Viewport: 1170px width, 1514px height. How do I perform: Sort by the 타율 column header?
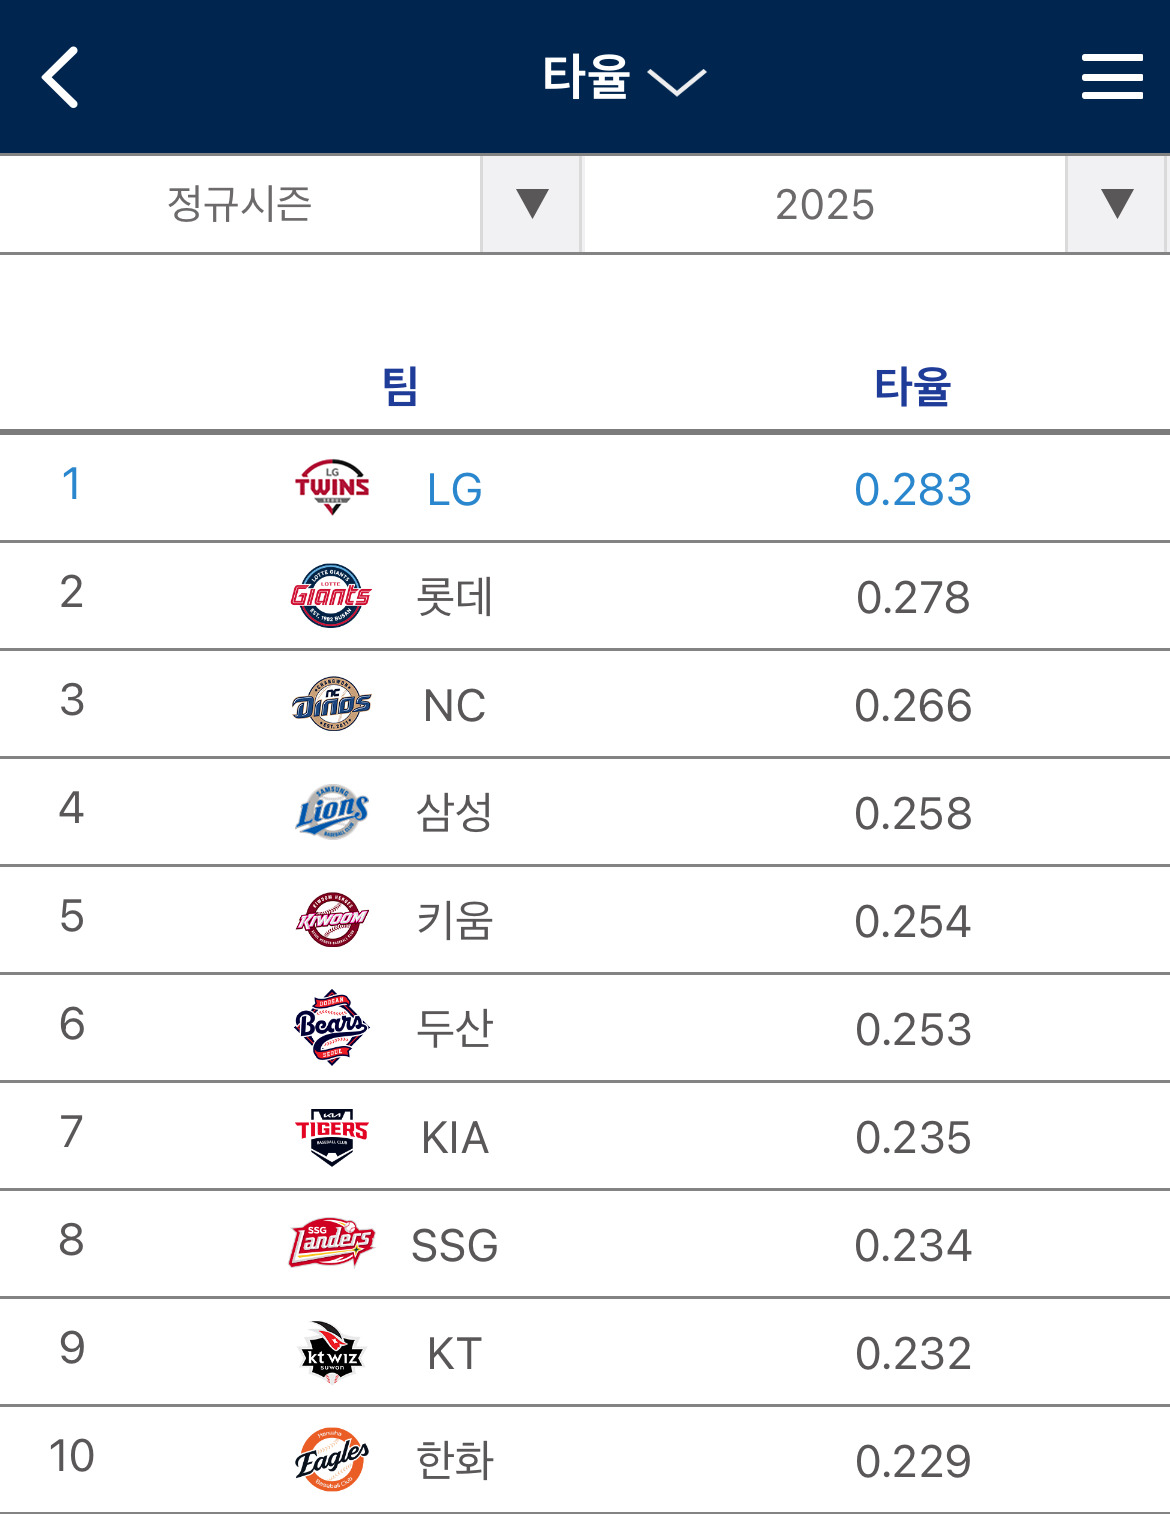pos(912,386)
